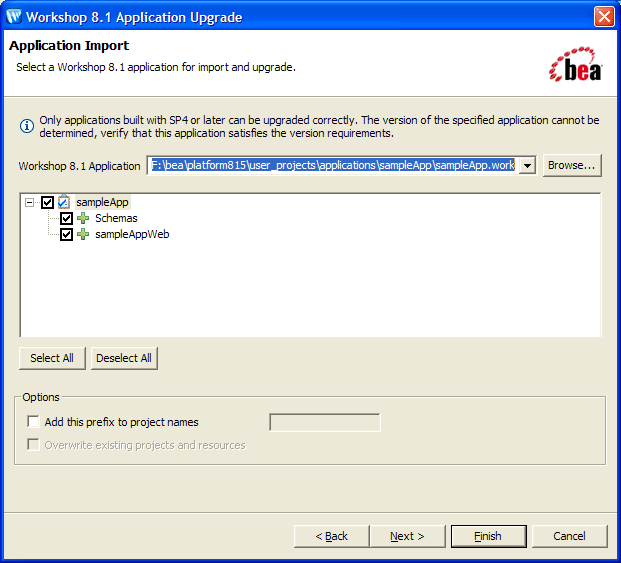
Task: Click the Finish button
Action: 488,536
